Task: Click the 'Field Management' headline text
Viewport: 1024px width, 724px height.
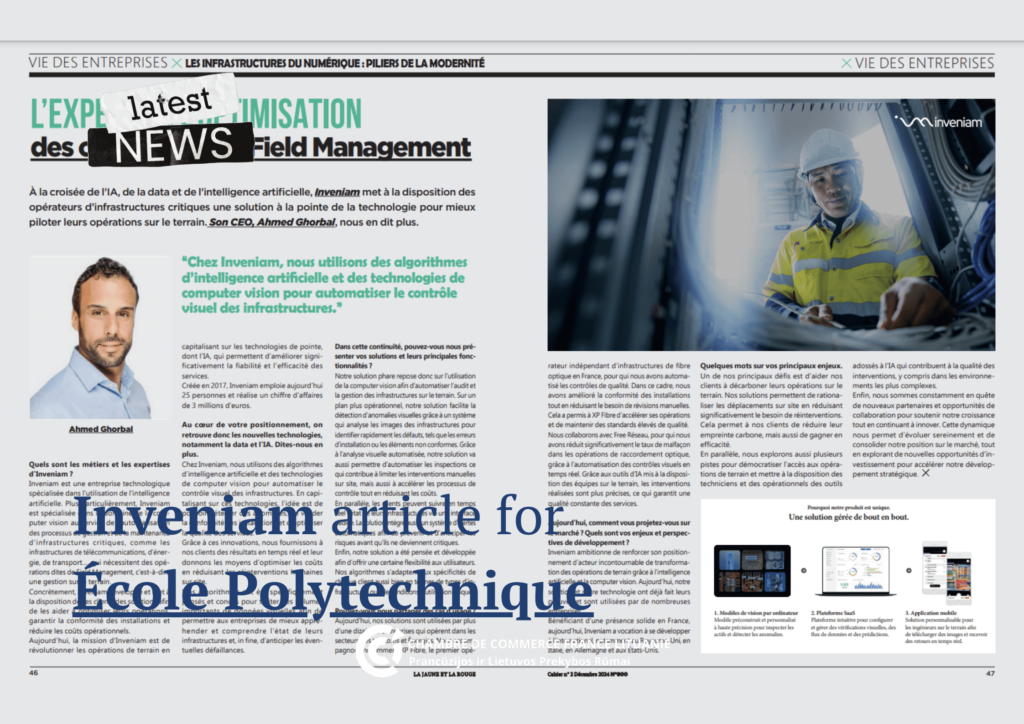Action: 362,148
